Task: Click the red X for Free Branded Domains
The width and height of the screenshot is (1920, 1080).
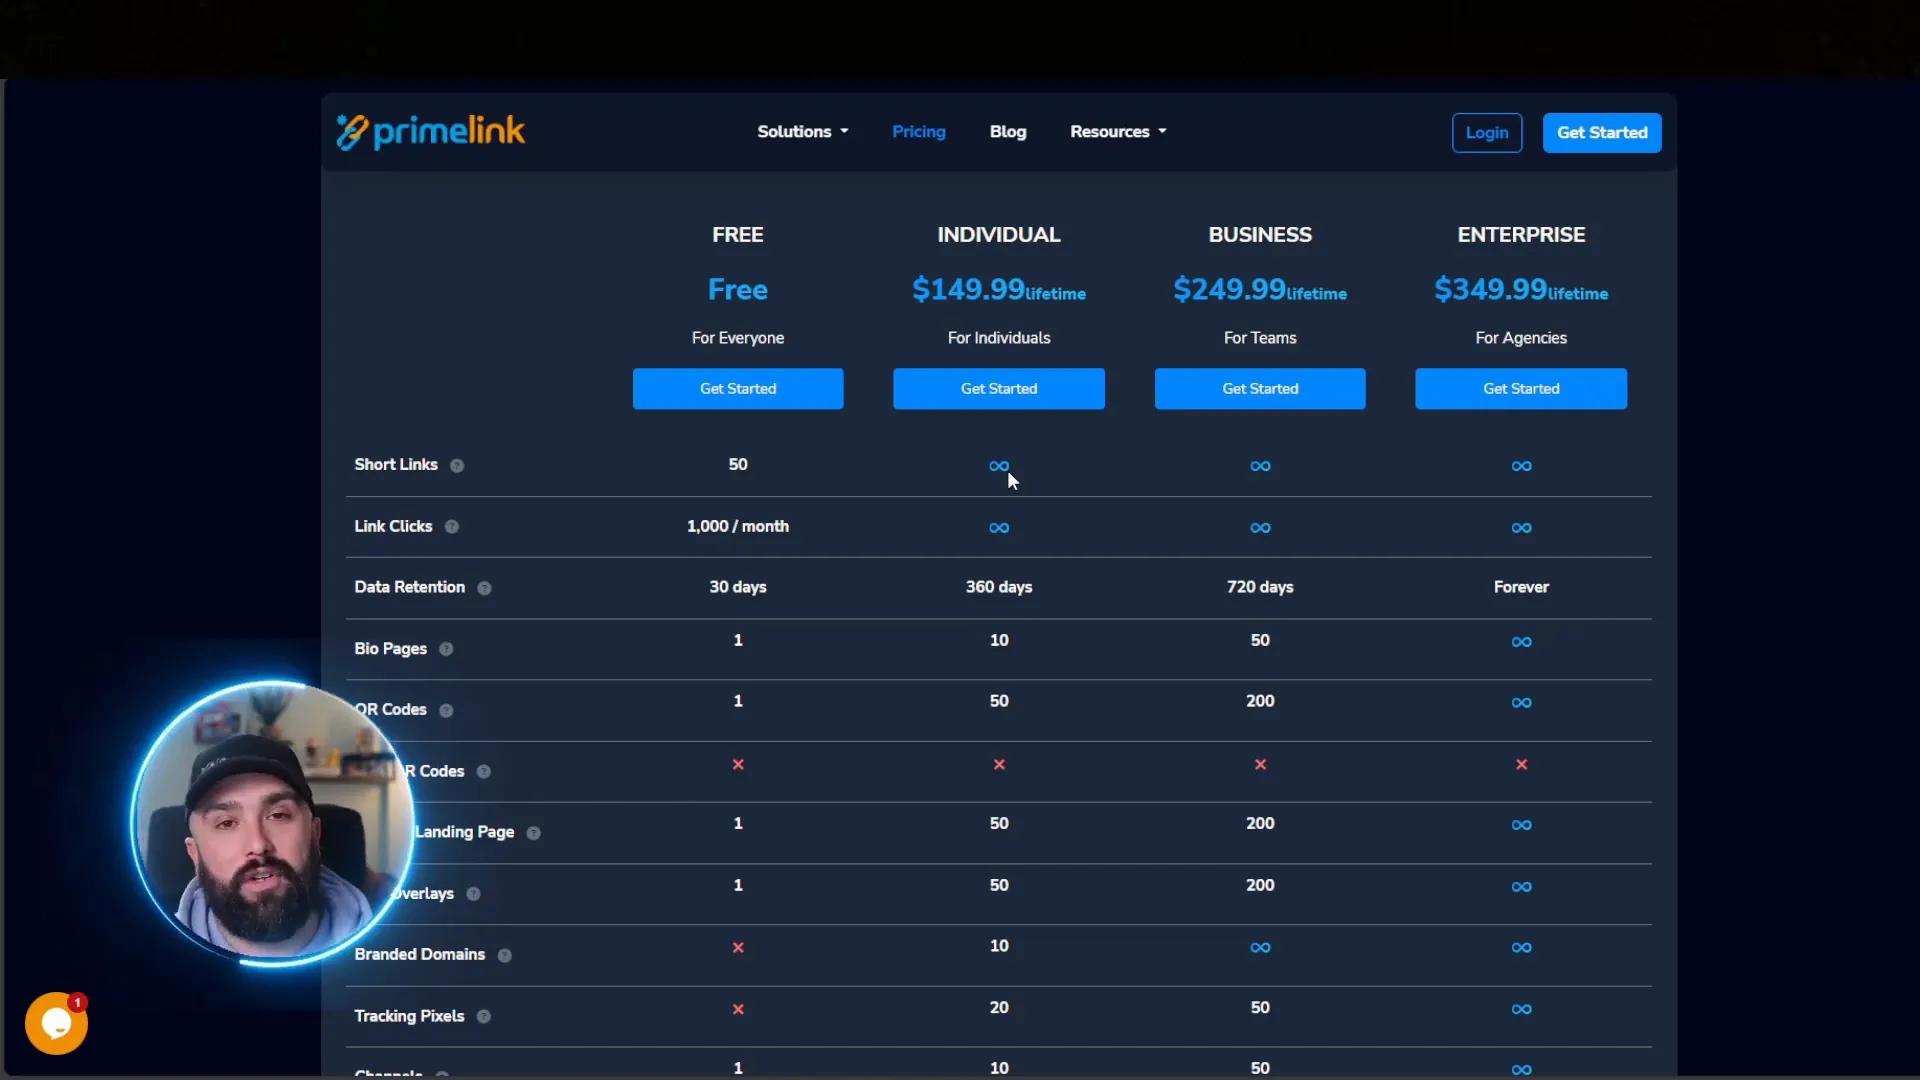Action: [x=738, y=947]
